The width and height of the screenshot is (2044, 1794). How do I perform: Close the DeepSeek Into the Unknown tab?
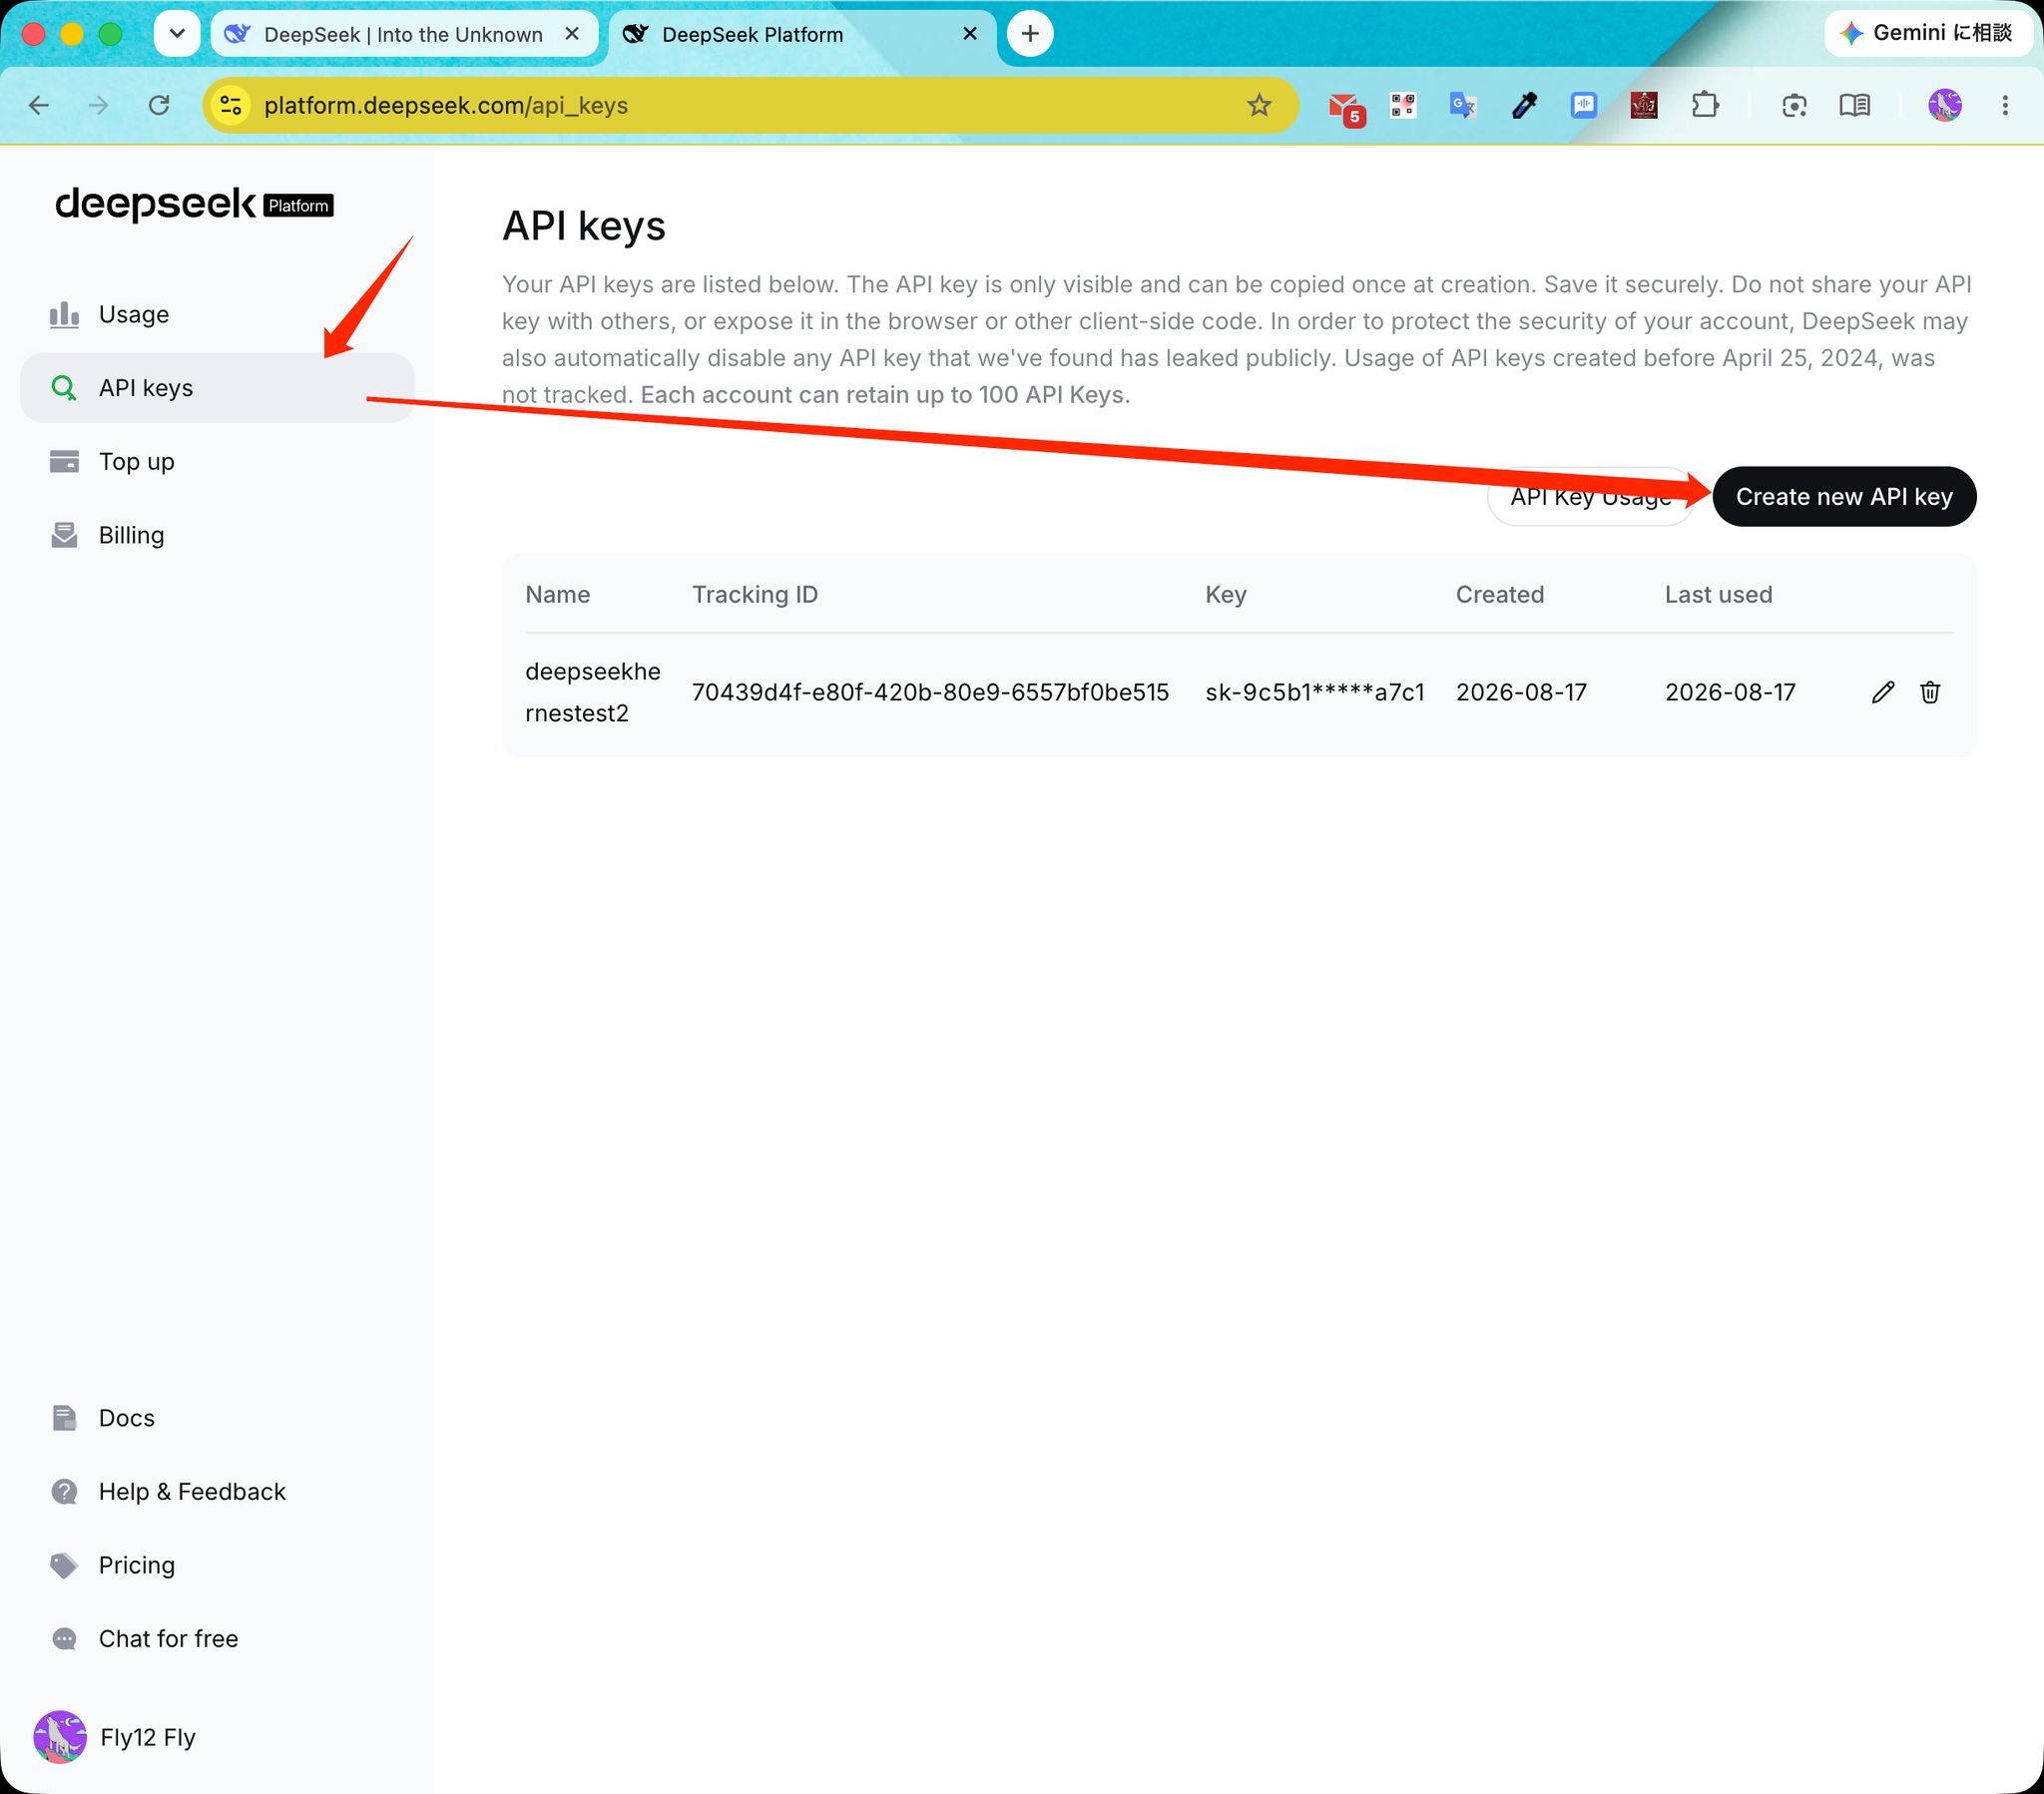coord(572,34)
